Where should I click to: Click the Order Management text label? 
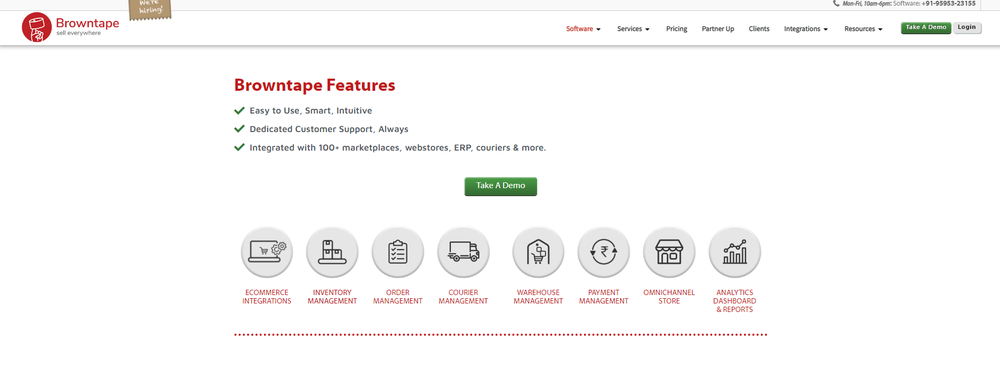(398, 297)
